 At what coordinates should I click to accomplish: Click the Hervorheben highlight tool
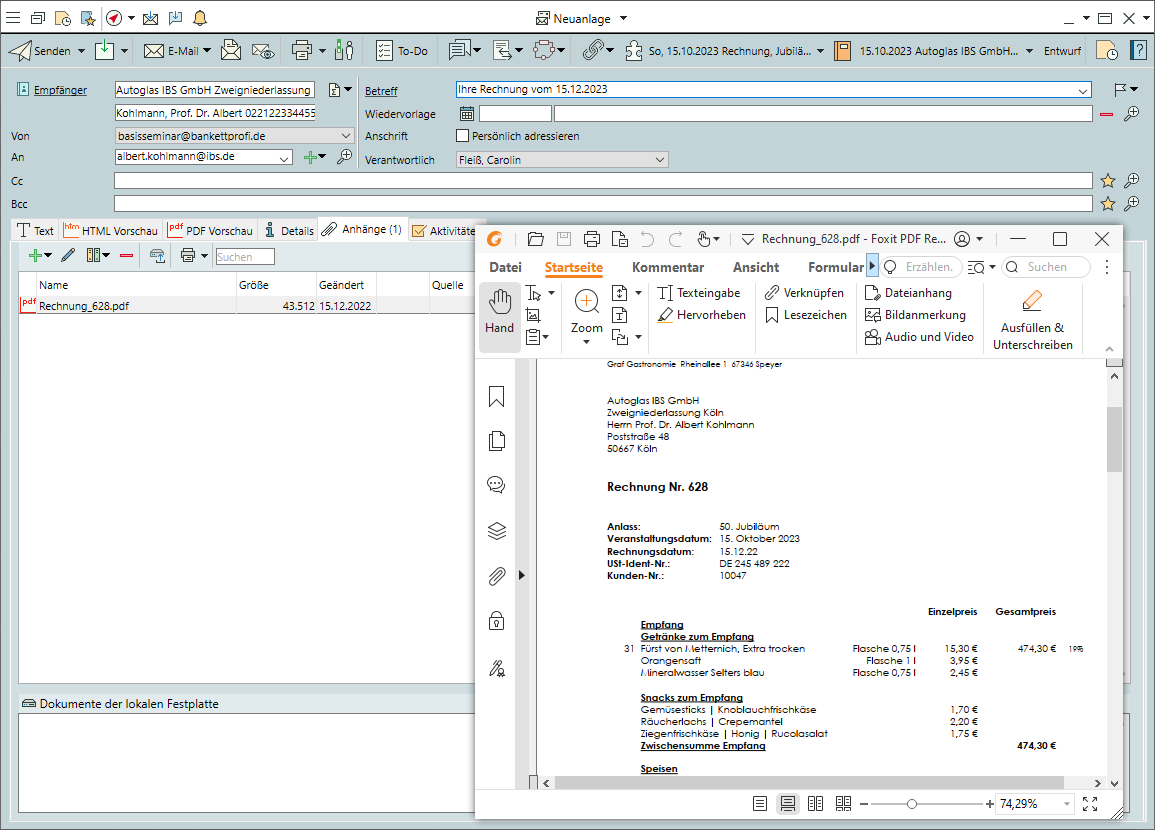(x=701, y=315)
